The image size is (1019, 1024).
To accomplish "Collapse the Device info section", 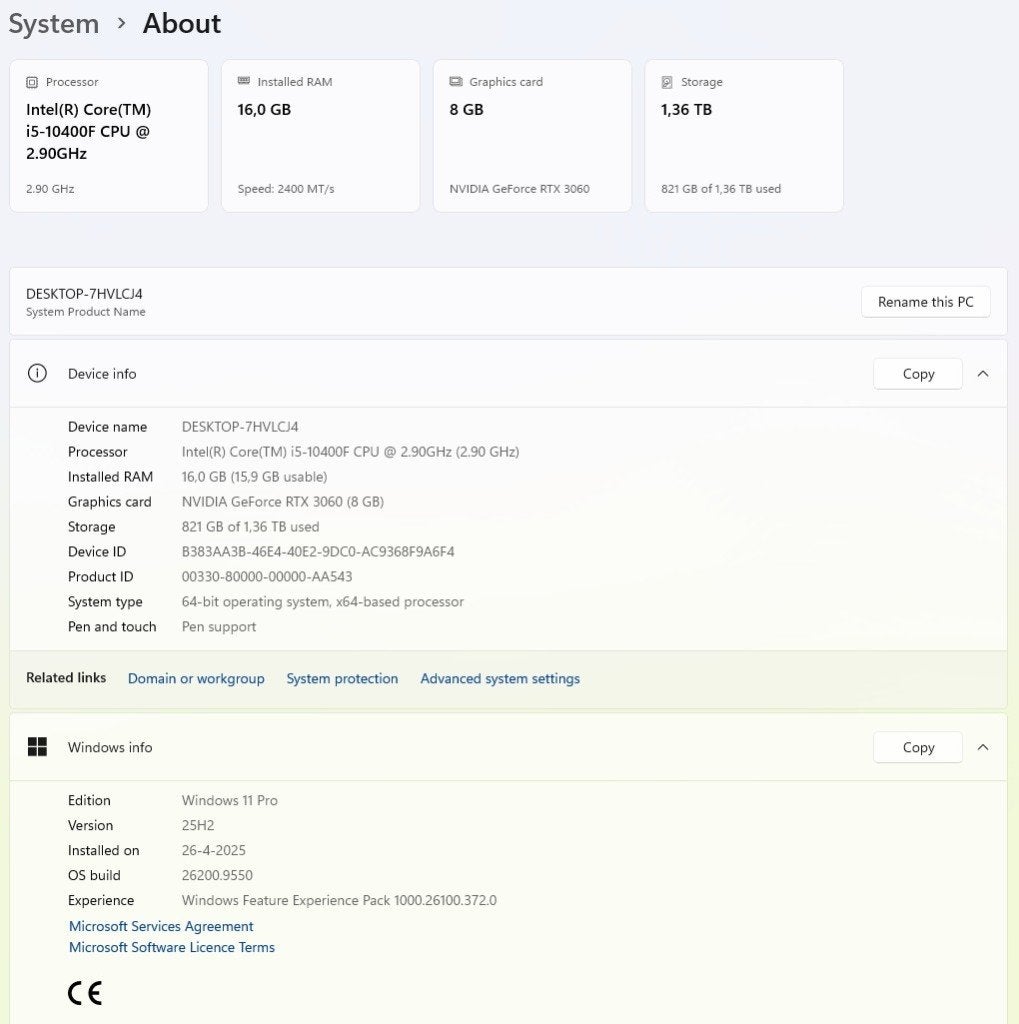I will click(x=982, y=374).
